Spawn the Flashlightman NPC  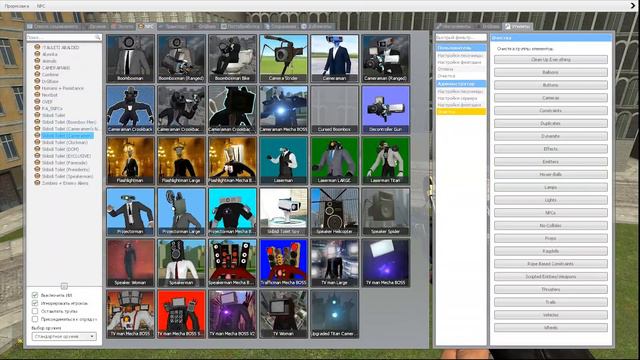coord(130,160)
